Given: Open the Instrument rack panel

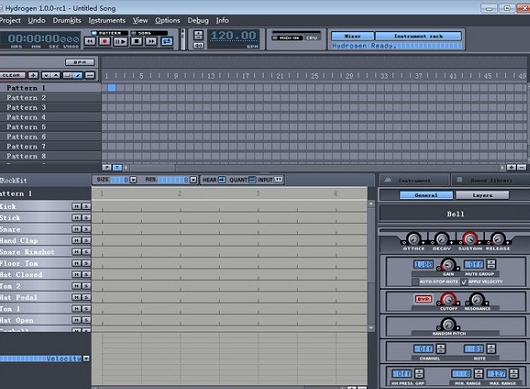Looking at the screenshot, I should point(418,36).
